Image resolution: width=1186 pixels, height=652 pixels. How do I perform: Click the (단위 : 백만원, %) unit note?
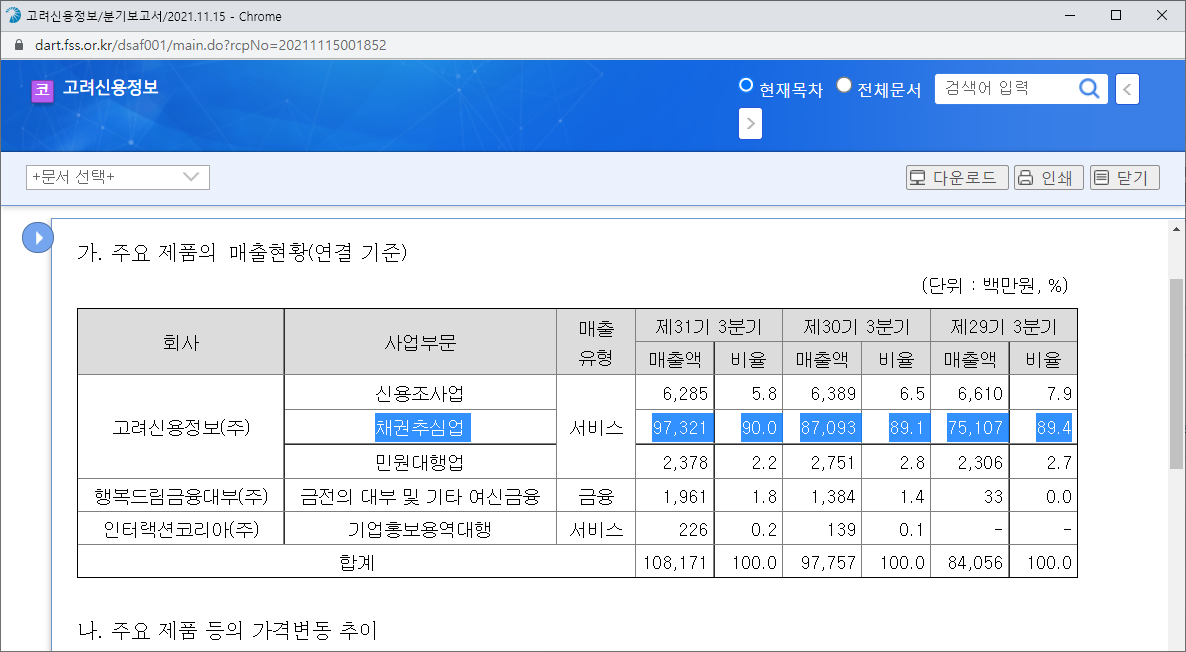995,285
